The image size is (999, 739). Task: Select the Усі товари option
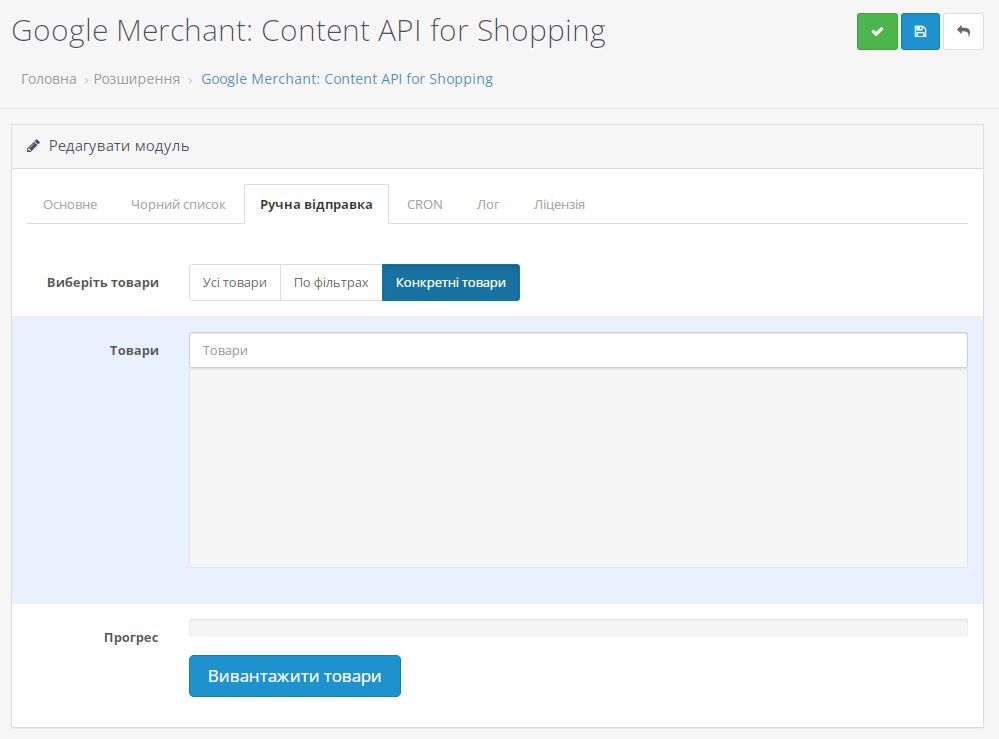234,282
